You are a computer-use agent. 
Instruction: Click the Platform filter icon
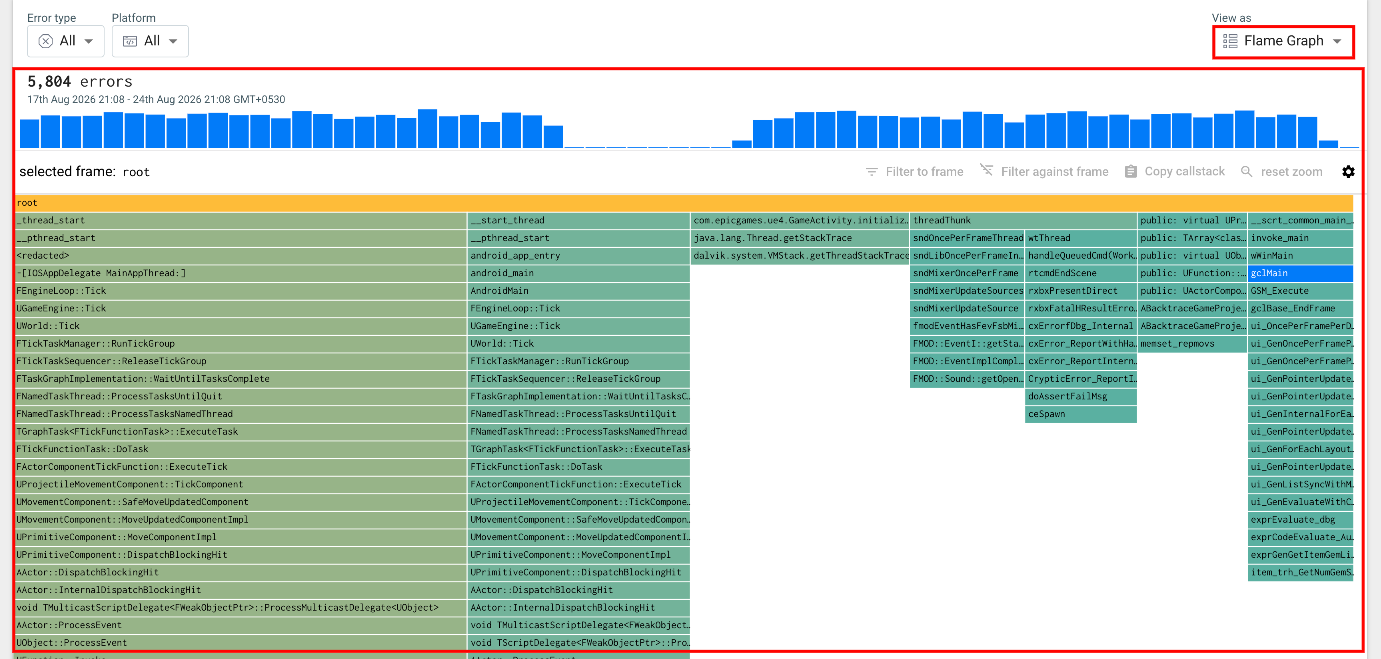(130, 41)
